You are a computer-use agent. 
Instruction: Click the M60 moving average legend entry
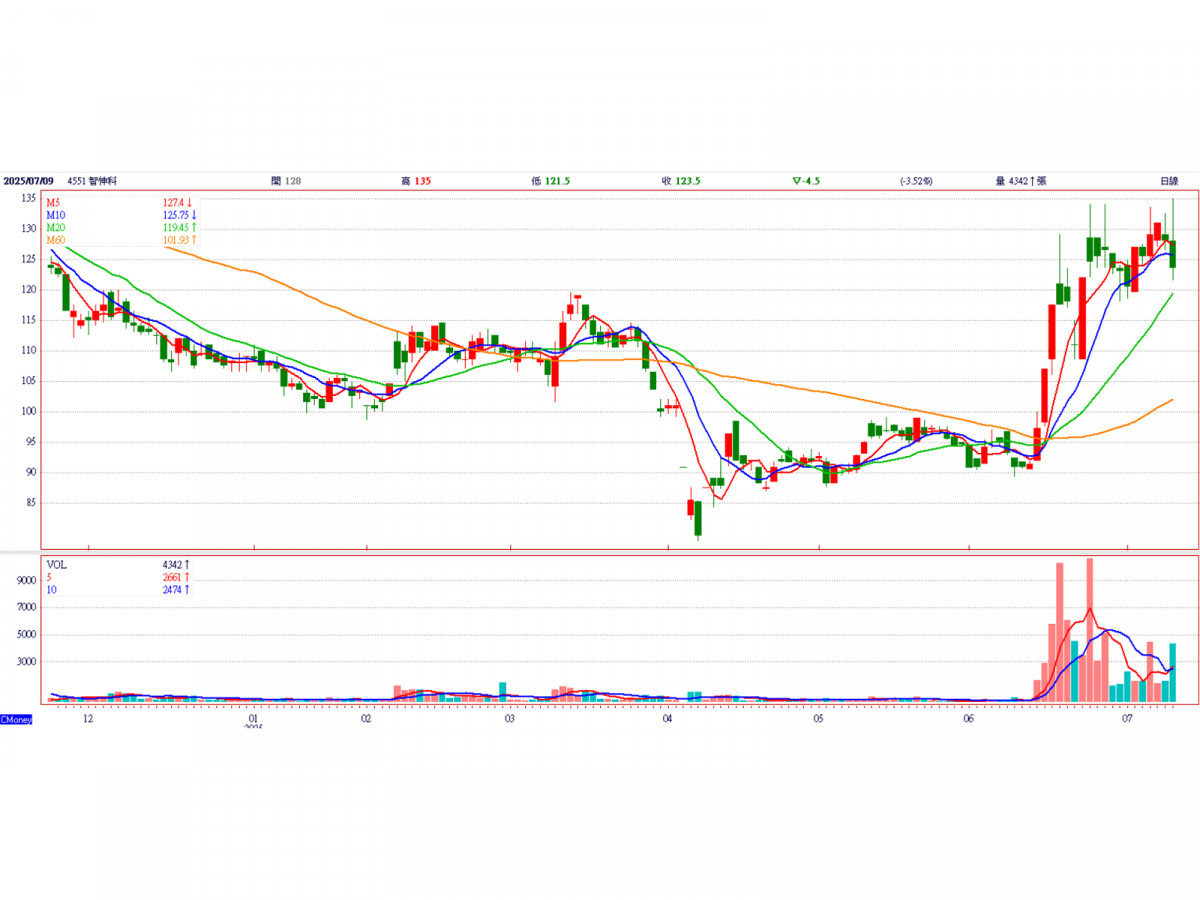pyautogui.click(x=56, y=241)
